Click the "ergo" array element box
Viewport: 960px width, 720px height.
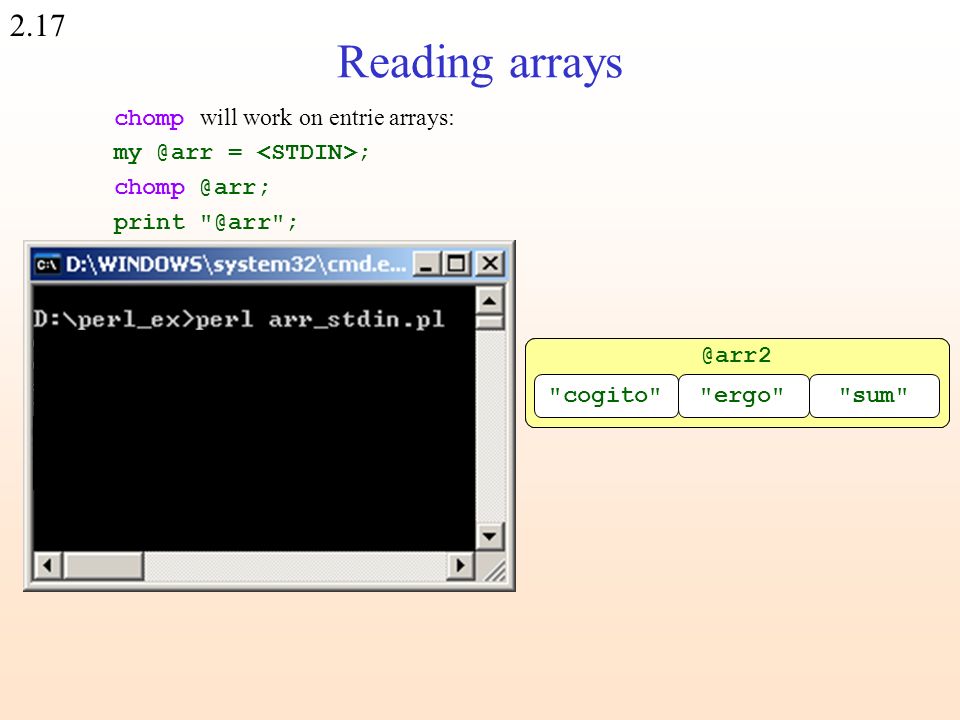743,396
